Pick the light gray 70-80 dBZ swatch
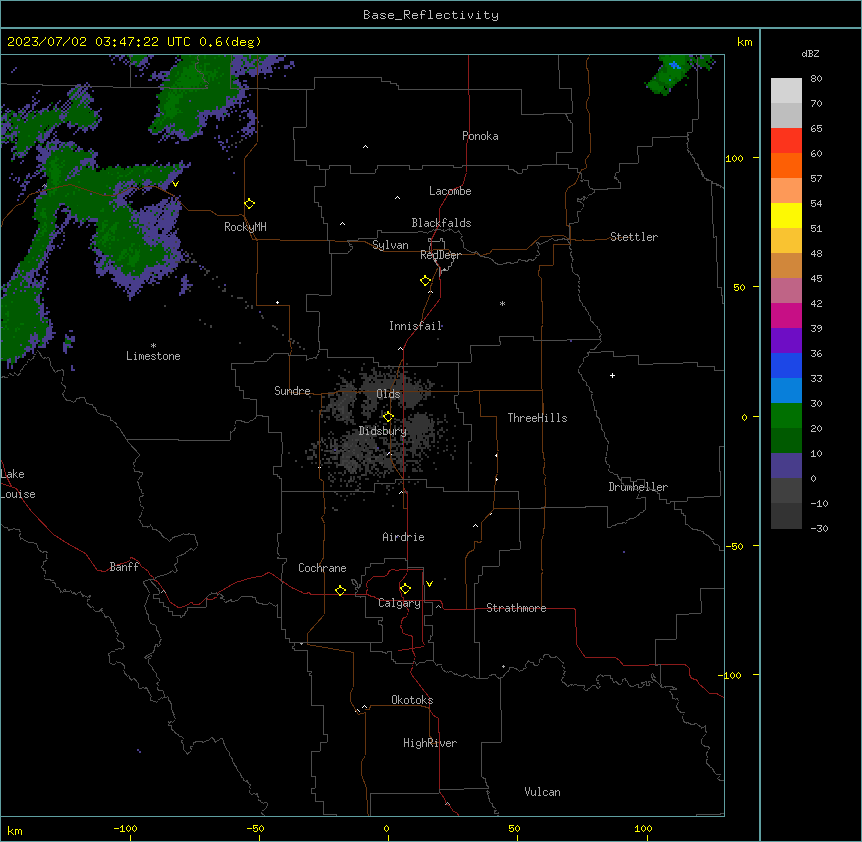Viewport: 862px width, 842px height. [786, 91]
